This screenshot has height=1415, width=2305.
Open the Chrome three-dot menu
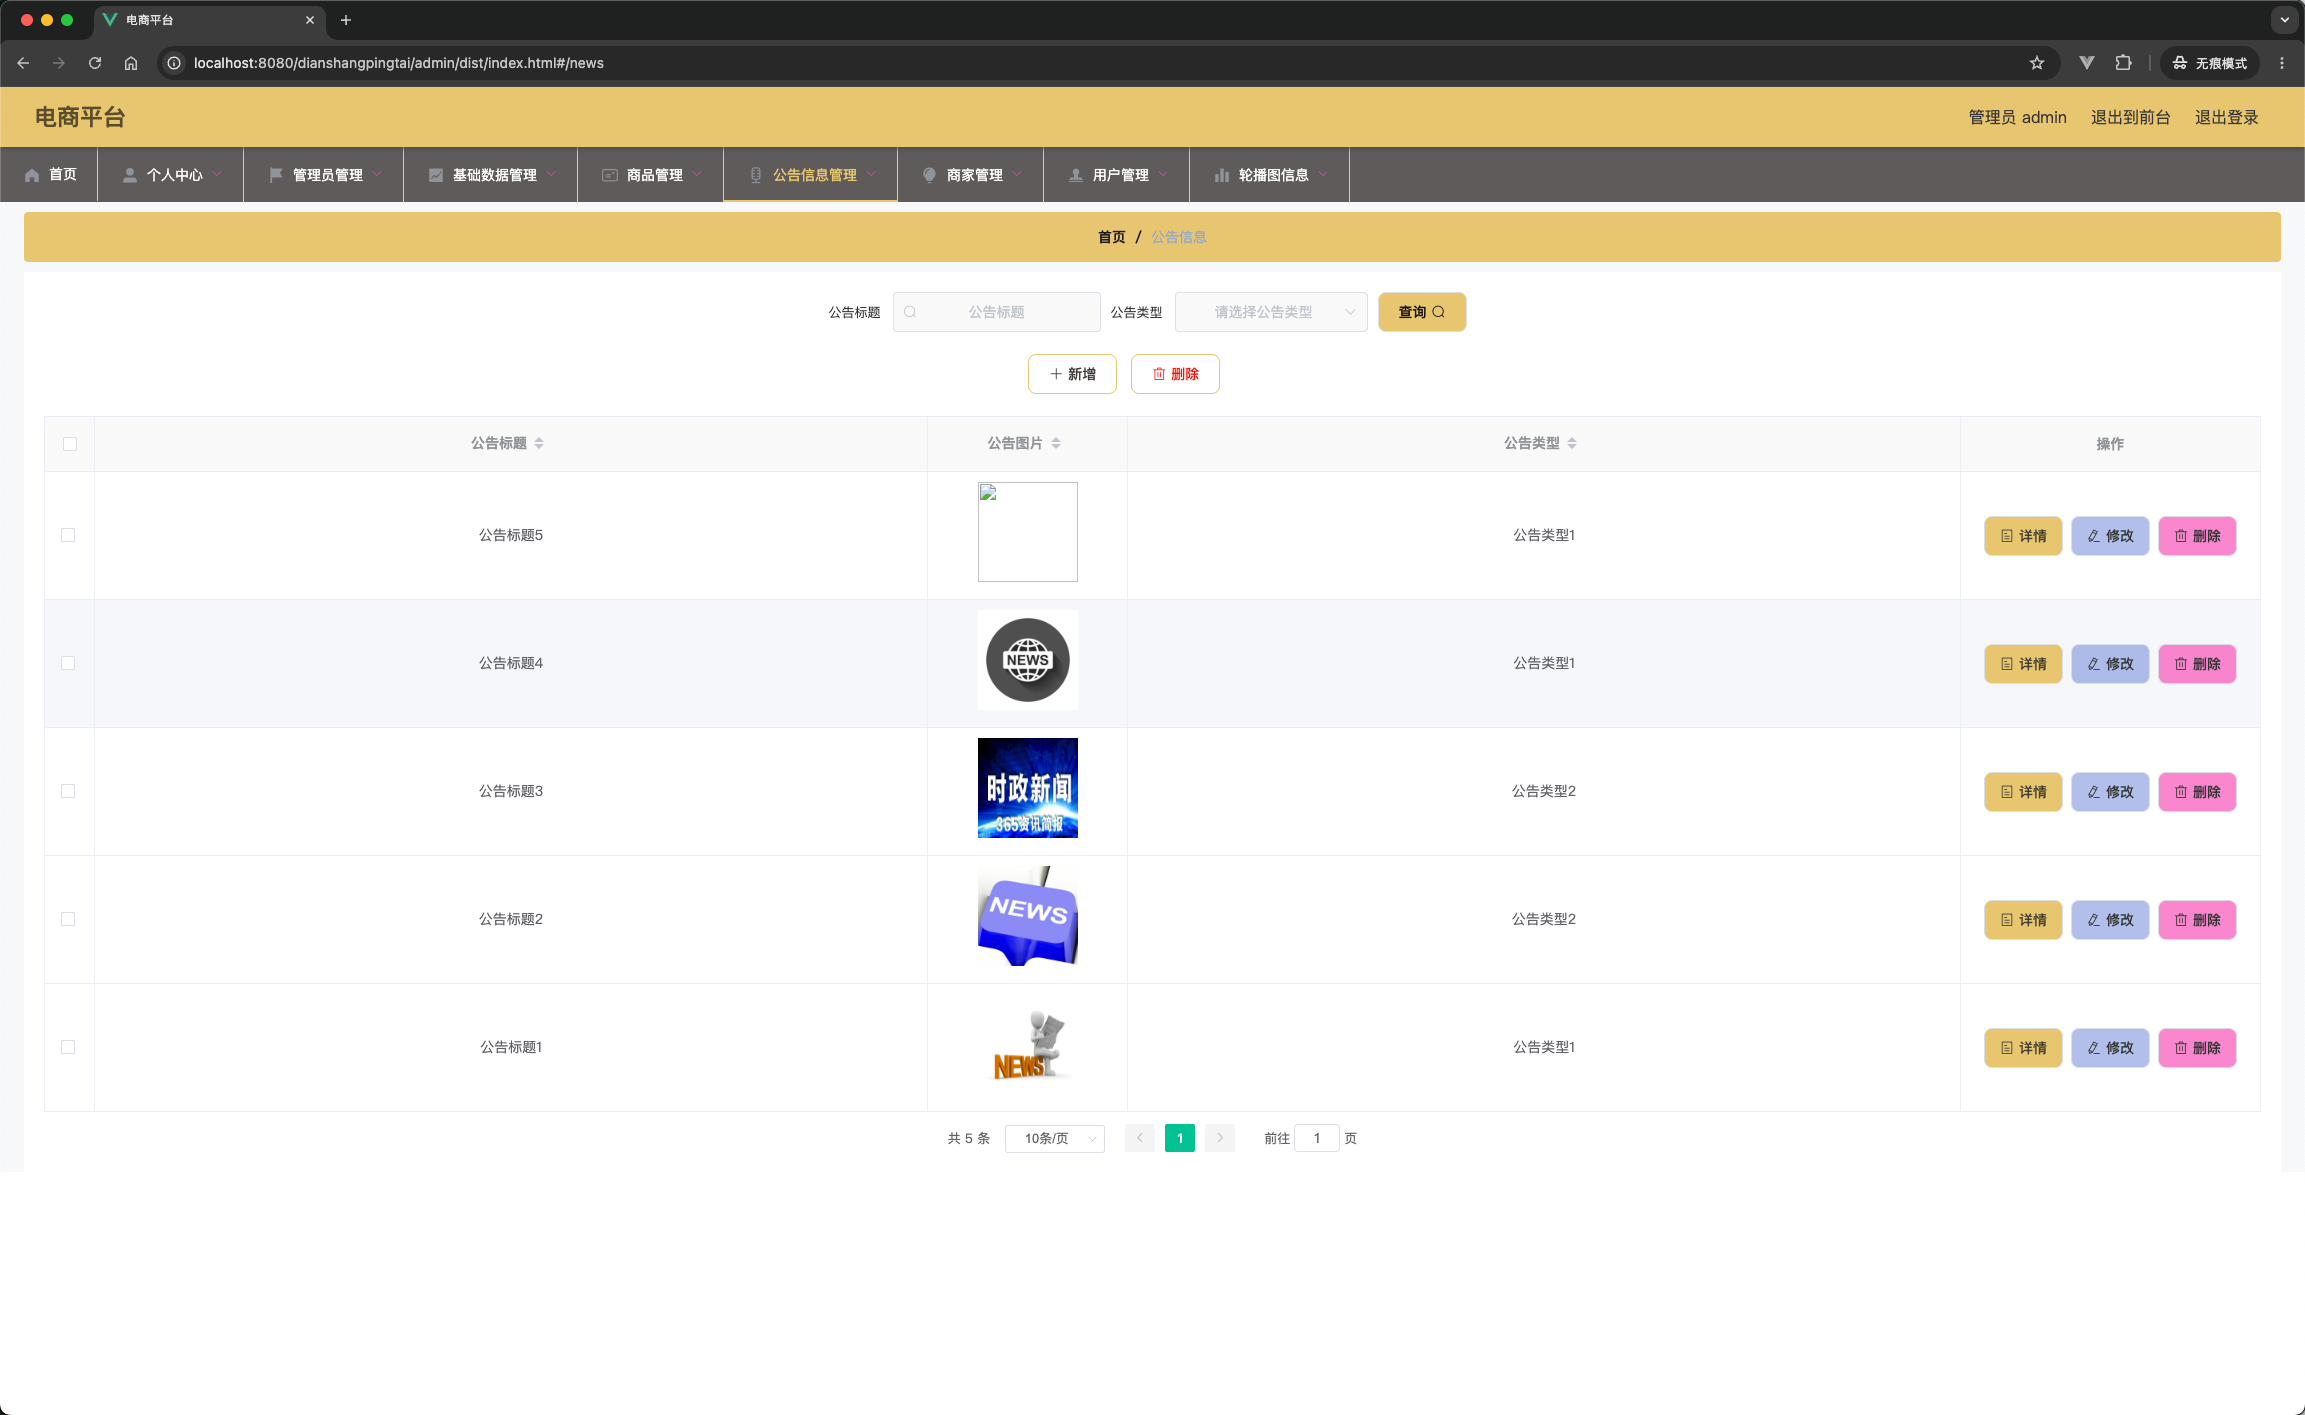click(x=2282, y=63)
